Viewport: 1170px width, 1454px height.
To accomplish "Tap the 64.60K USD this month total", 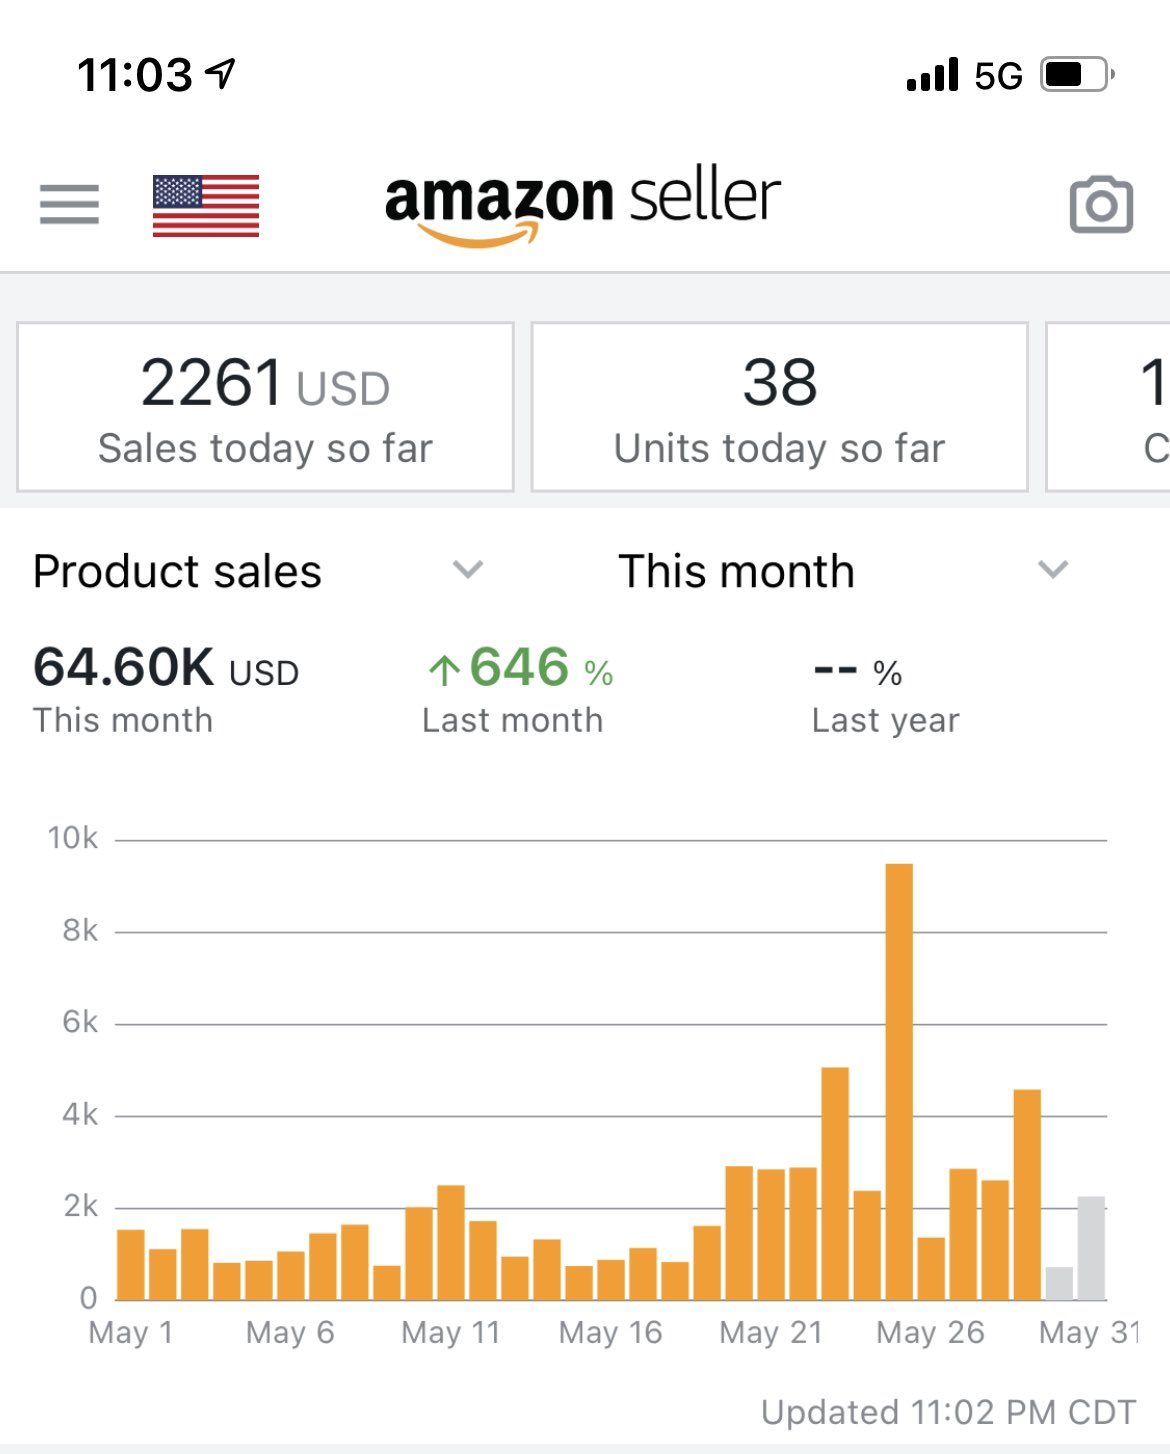I will tap(166, 668).
